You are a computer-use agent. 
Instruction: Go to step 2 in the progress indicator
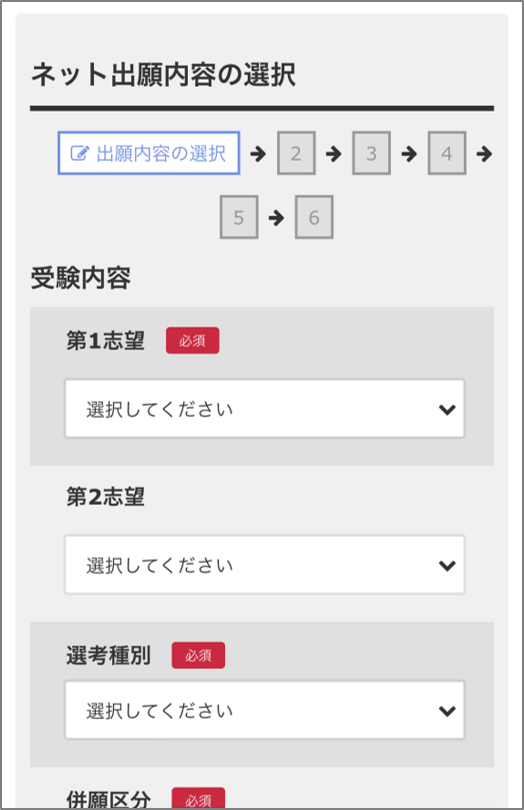(x=296, y=153)
